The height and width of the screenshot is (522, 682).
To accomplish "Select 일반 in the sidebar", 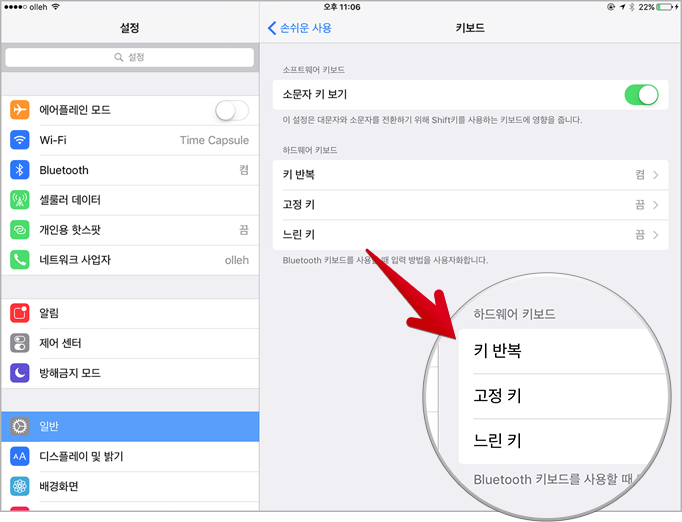I will point(130,427).
